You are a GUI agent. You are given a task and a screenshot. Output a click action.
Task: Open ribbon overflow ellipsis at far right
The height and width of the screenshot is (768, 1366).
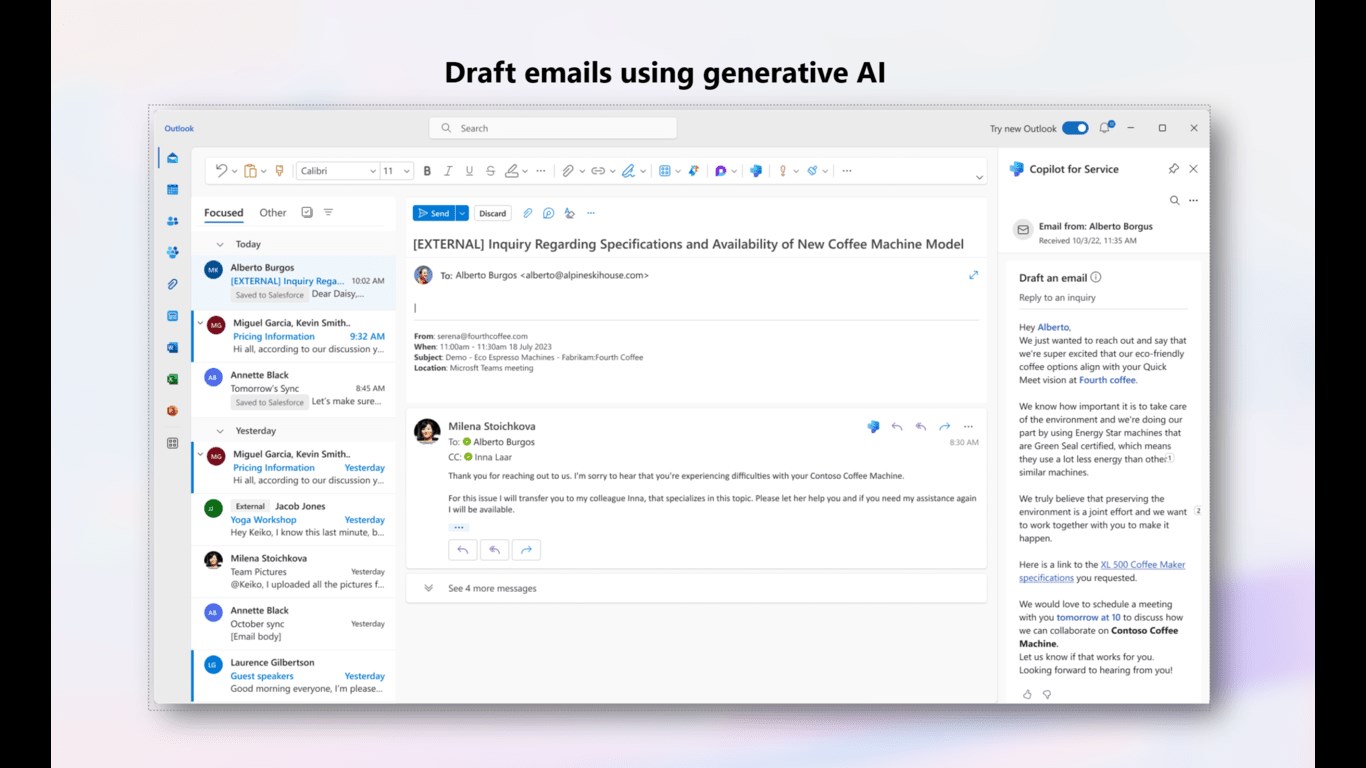coord(847,171)
